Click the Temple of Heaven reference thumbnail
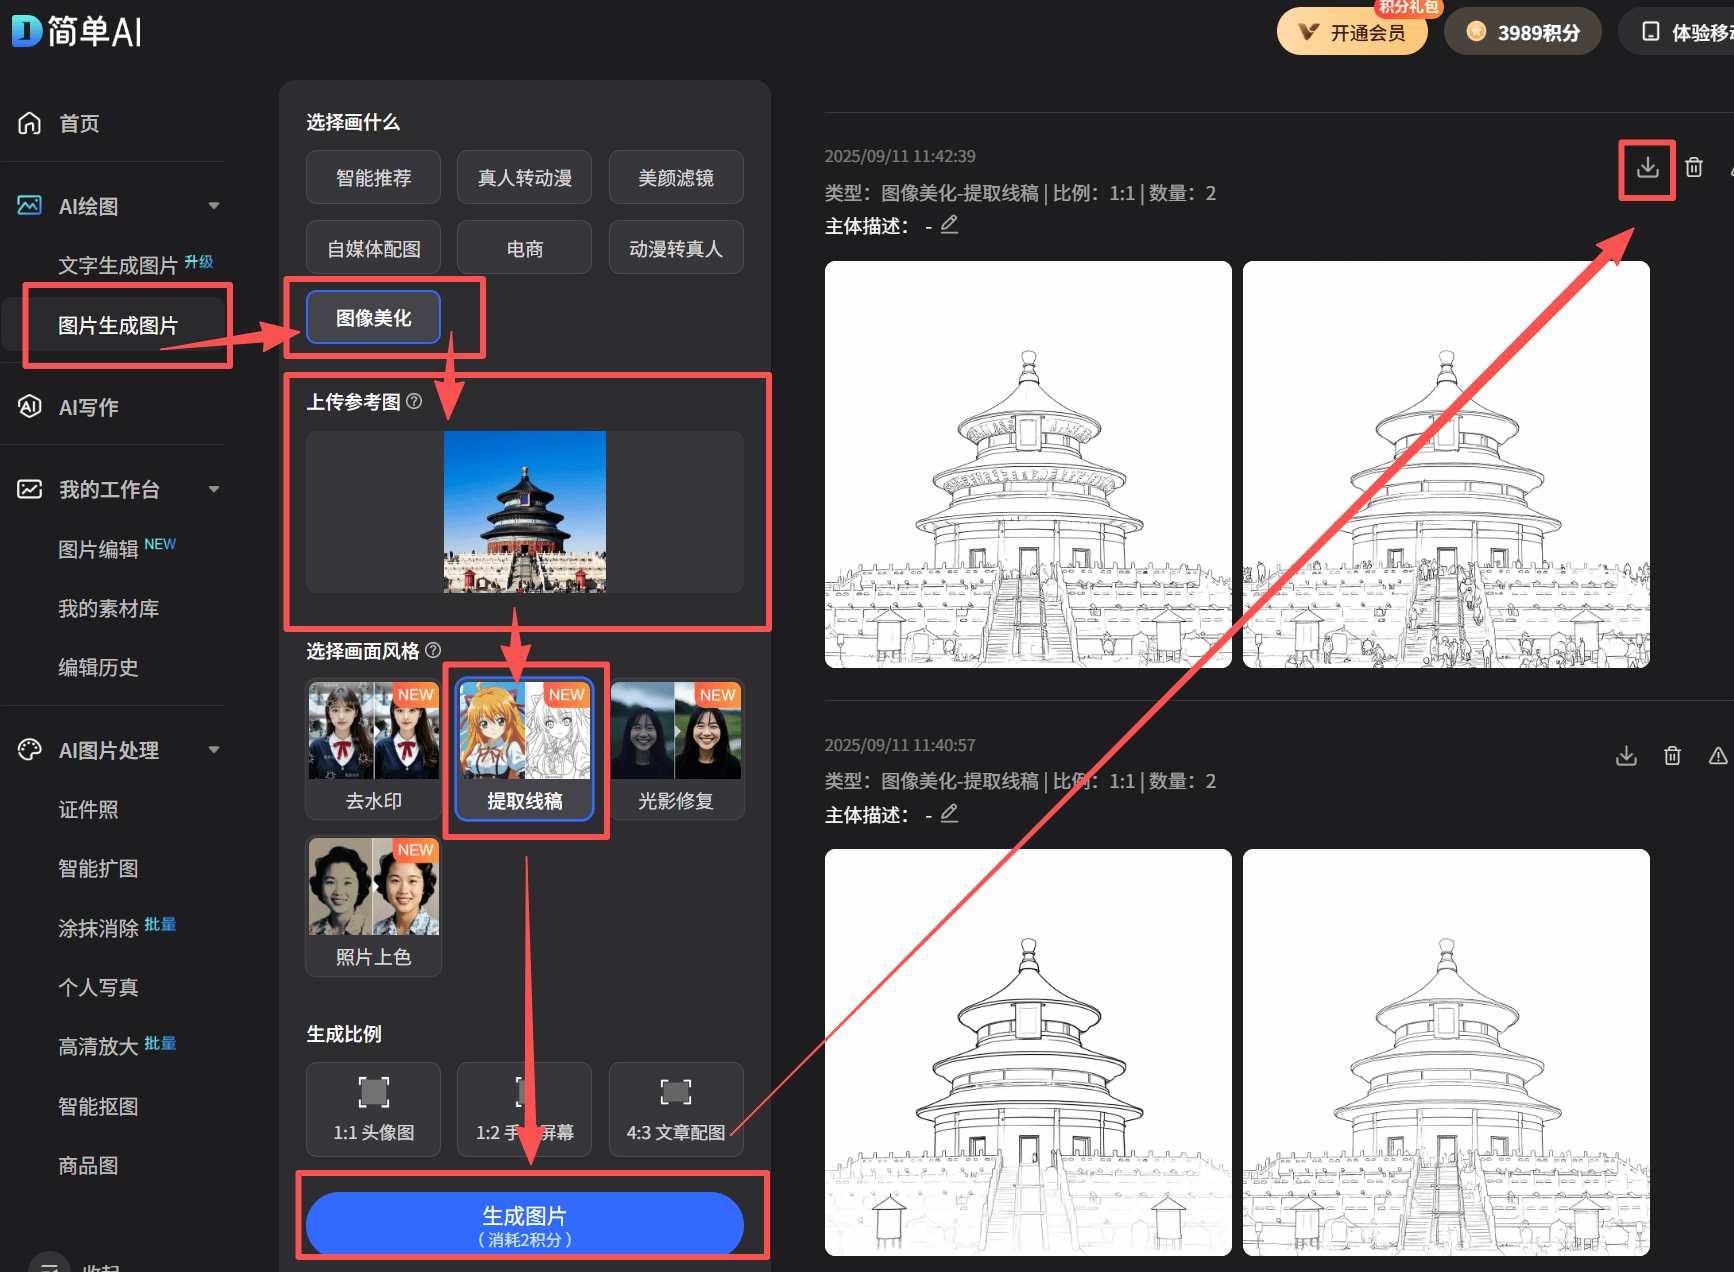This screenshot has width=1734, height=1272. [524, 512]
